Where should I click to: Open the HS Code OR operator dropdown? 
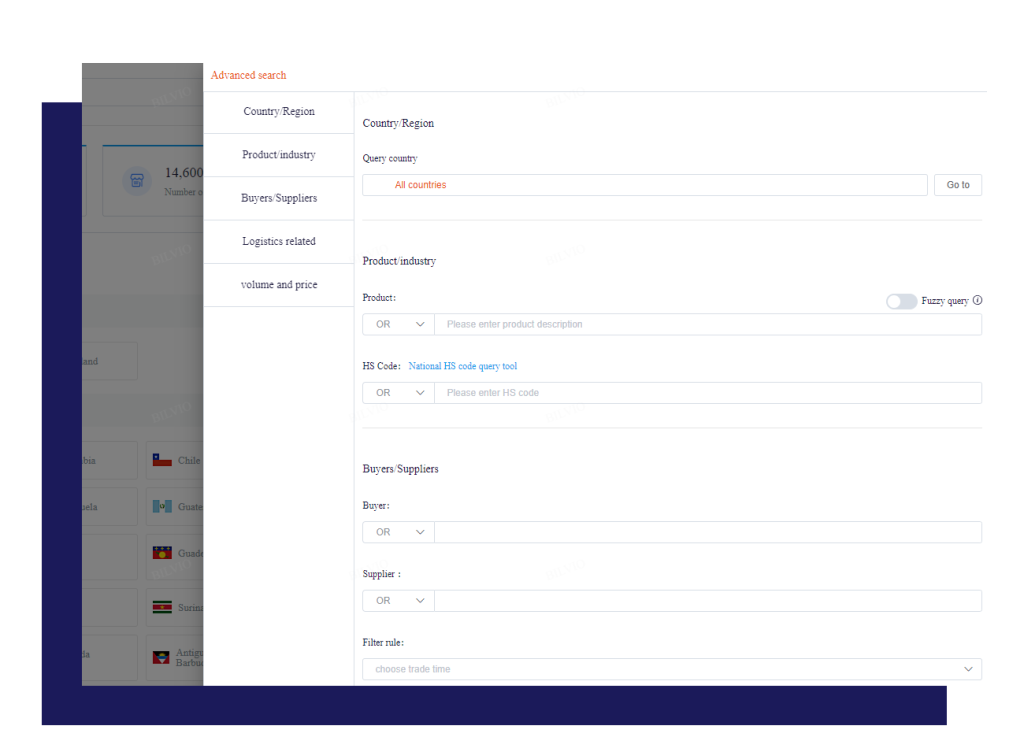click(x=398, y=393)
